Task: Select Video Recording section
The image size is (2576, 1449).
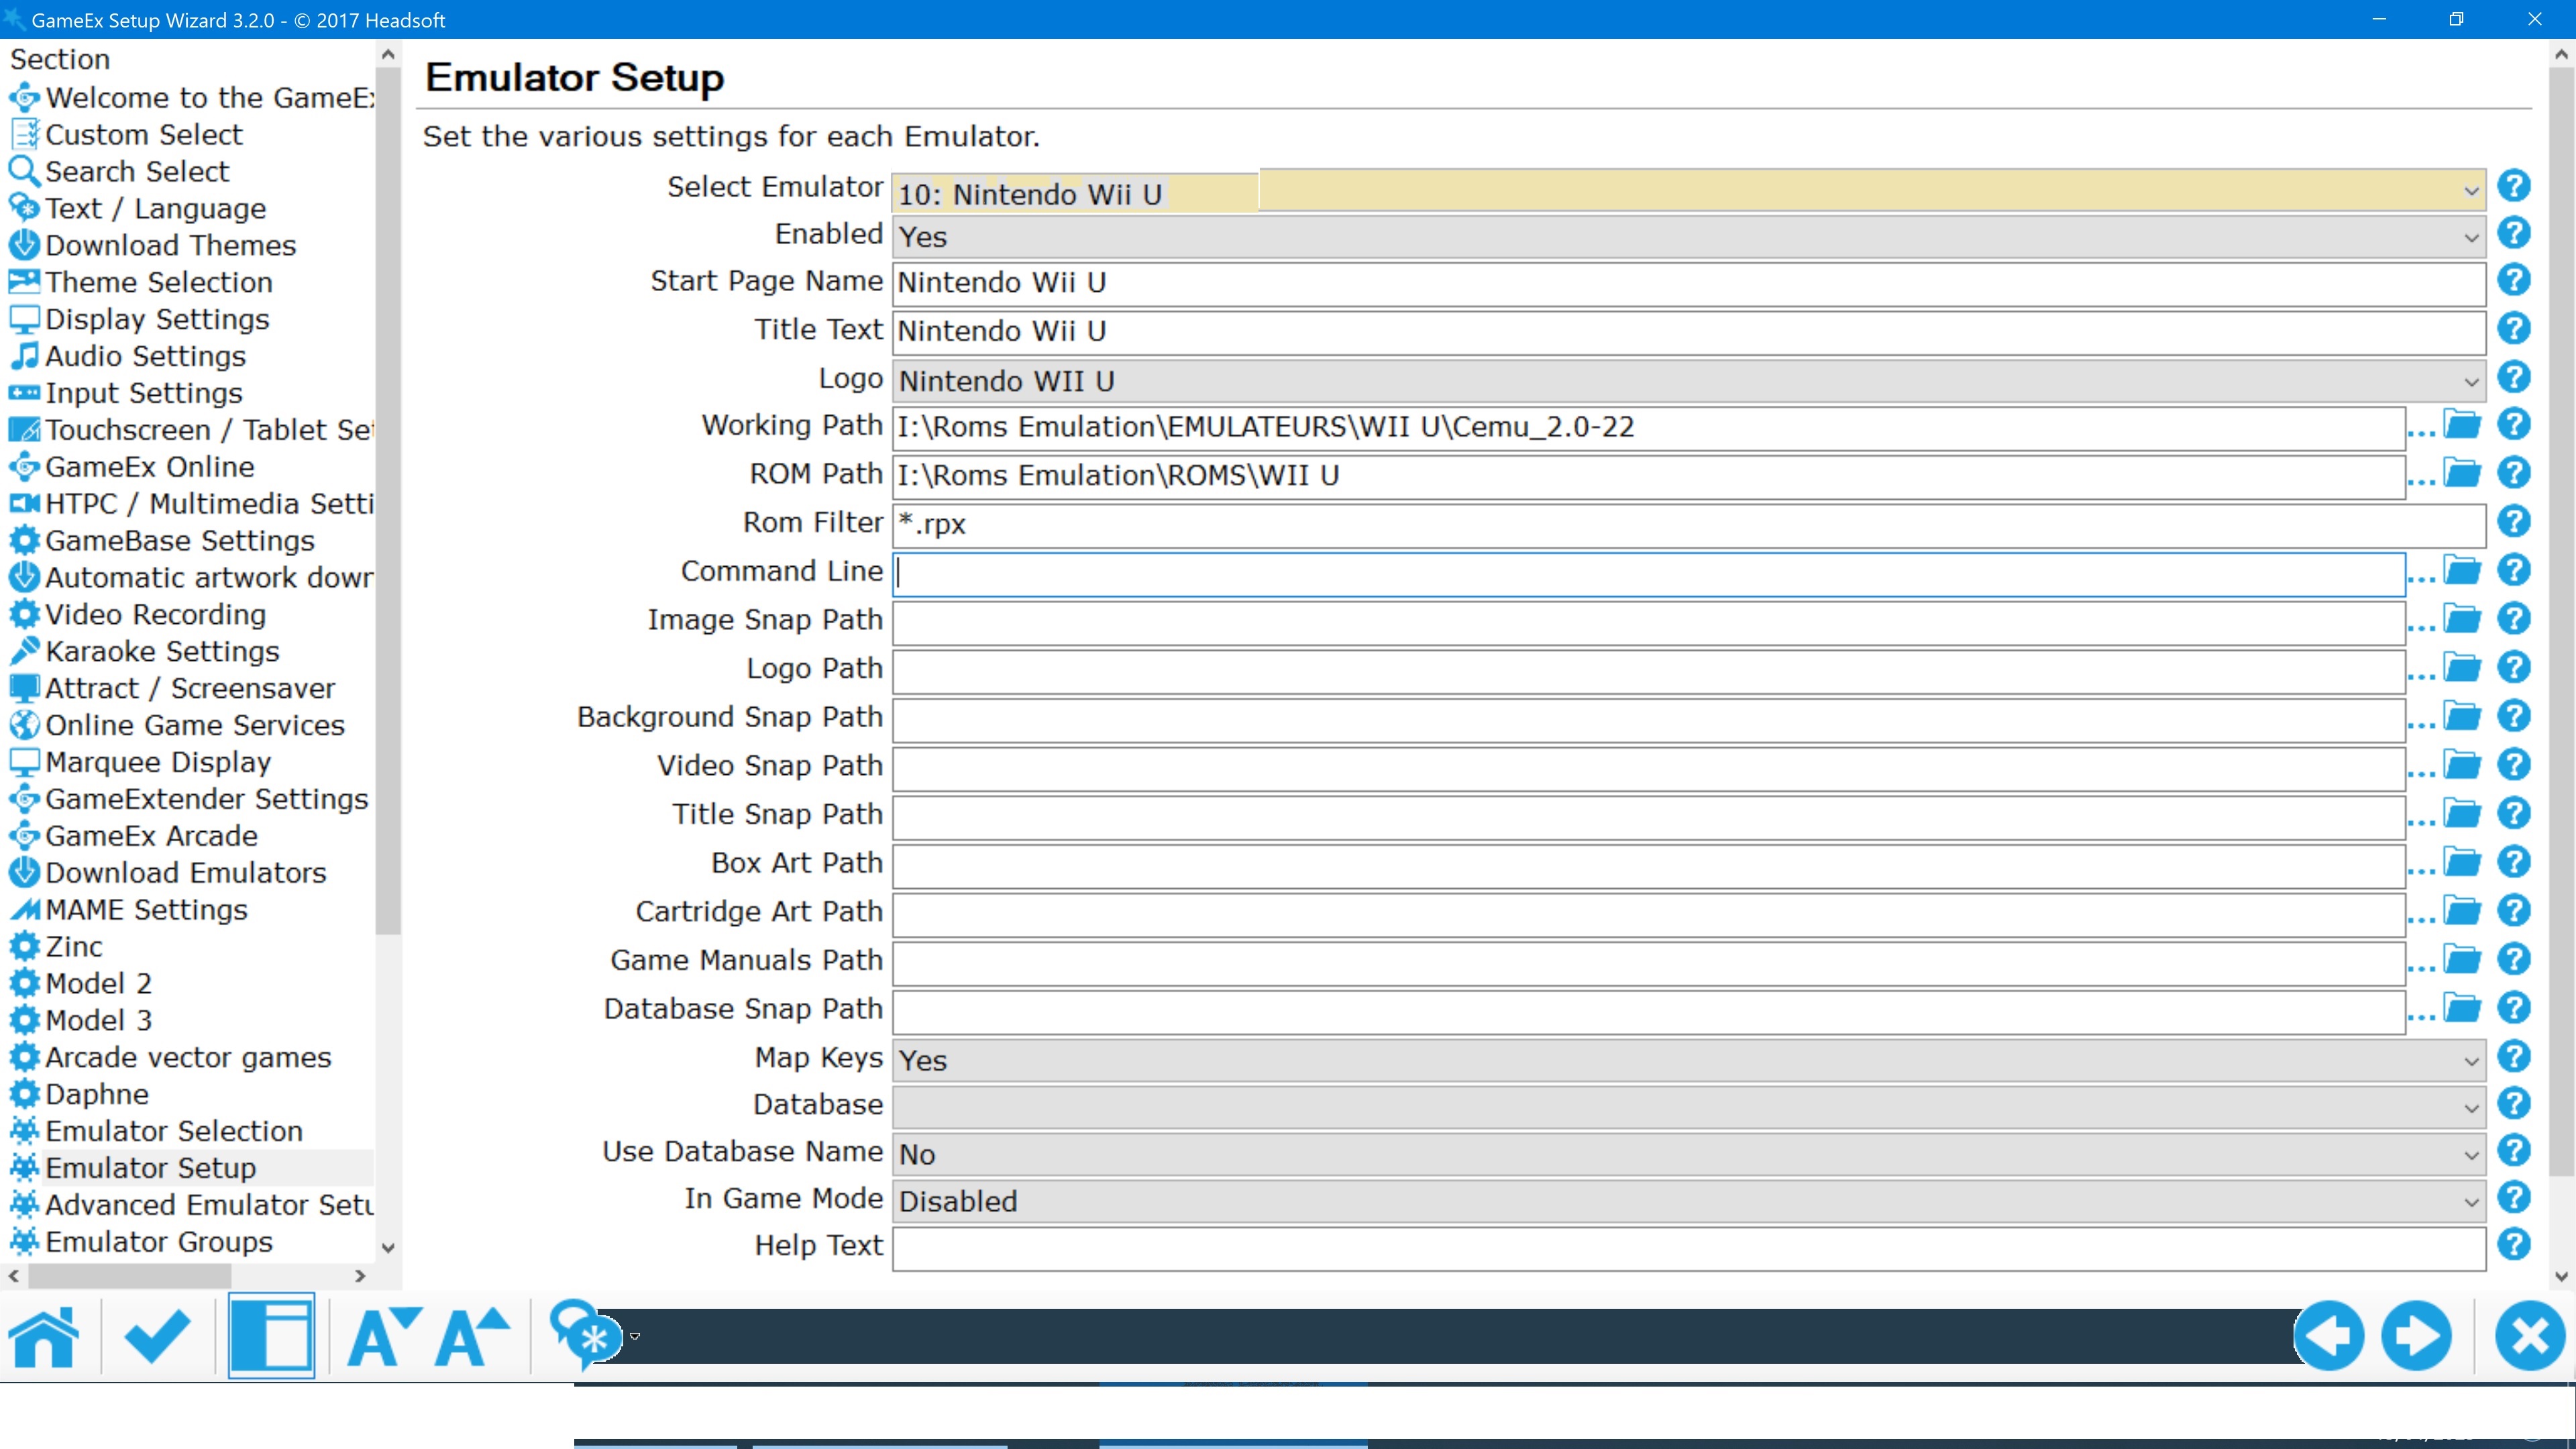Action: pyautogui.click(x=155, y=615)
